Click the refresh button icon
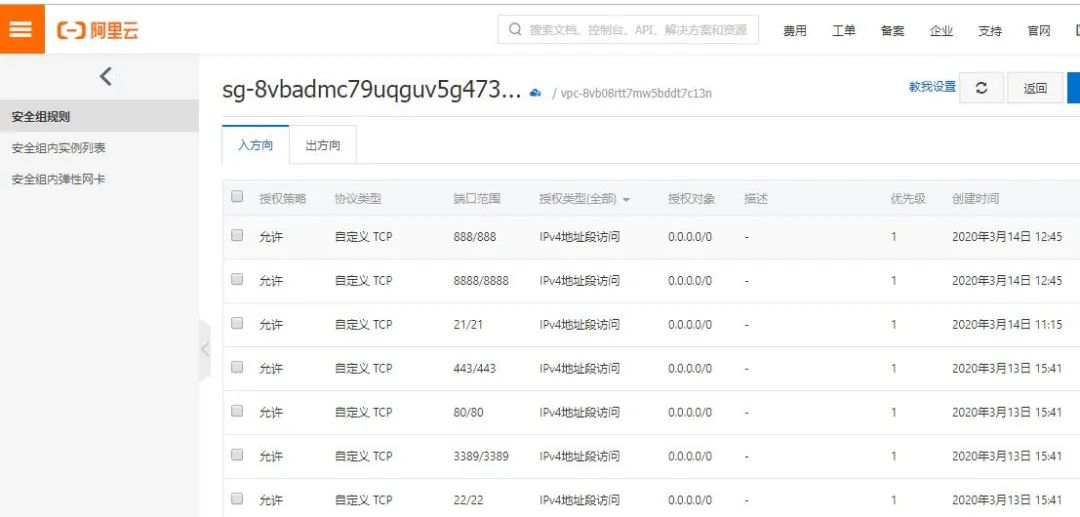Image resolution: width=1080 pixels, height=517 pixels. tap(982, 88)
